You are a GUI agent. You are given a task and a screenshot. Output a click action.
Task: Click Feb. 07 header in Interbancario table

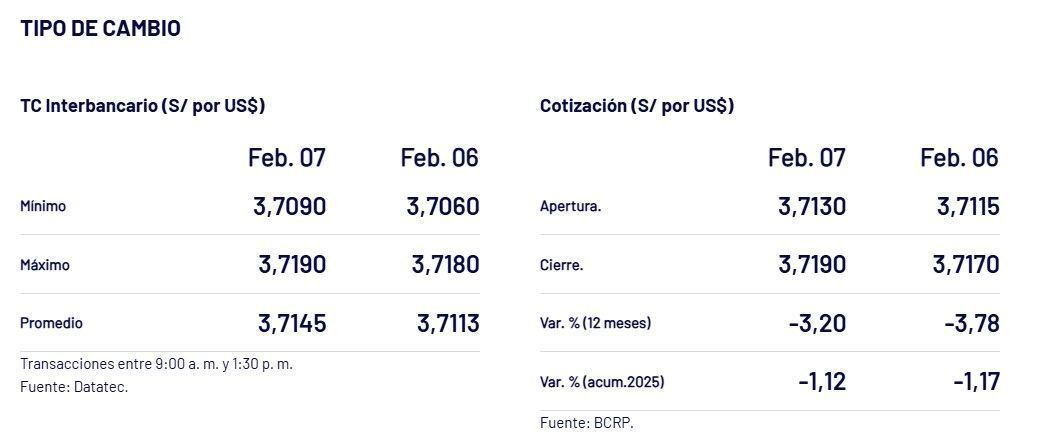tap(287, 157)
